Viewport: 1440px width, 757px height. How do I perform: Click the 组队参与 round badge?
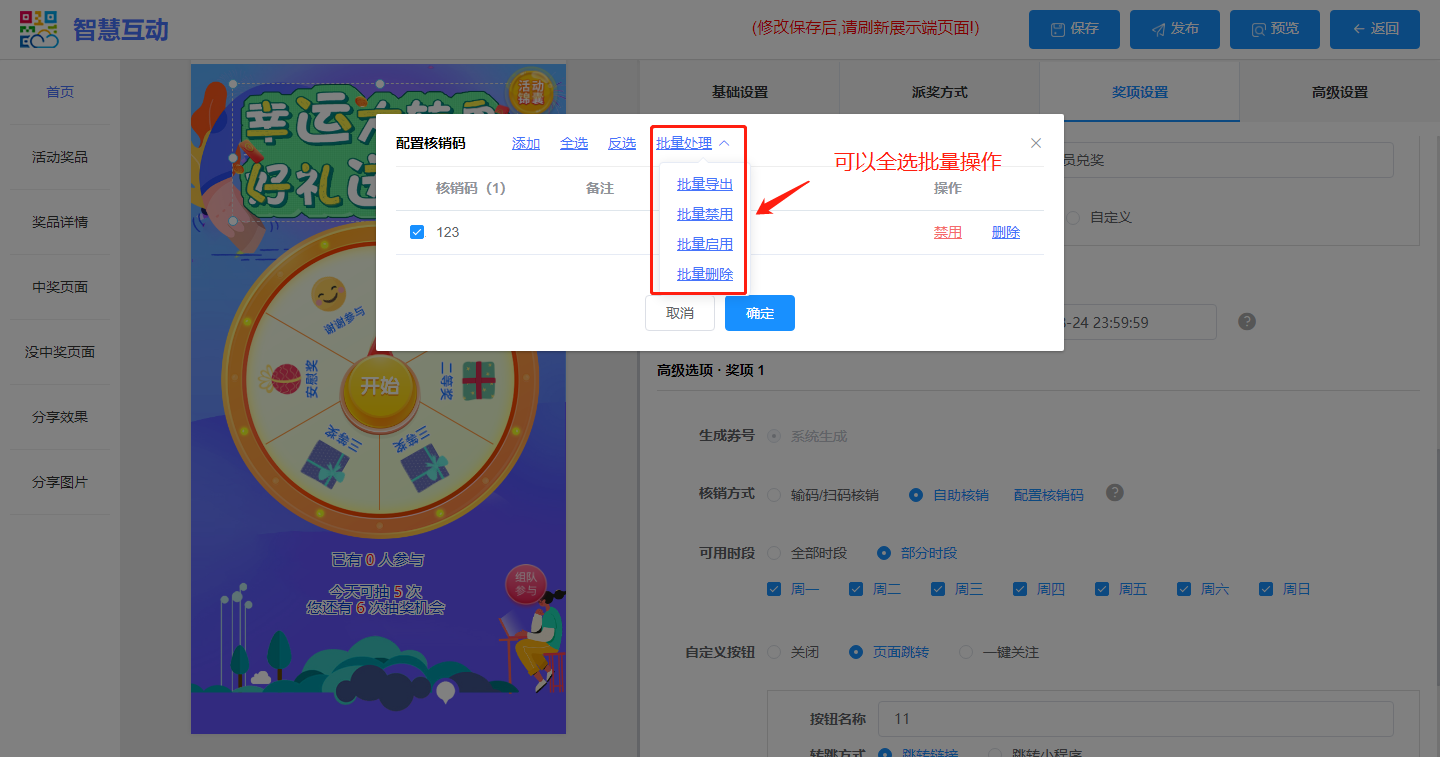click(x=526, y=584)
